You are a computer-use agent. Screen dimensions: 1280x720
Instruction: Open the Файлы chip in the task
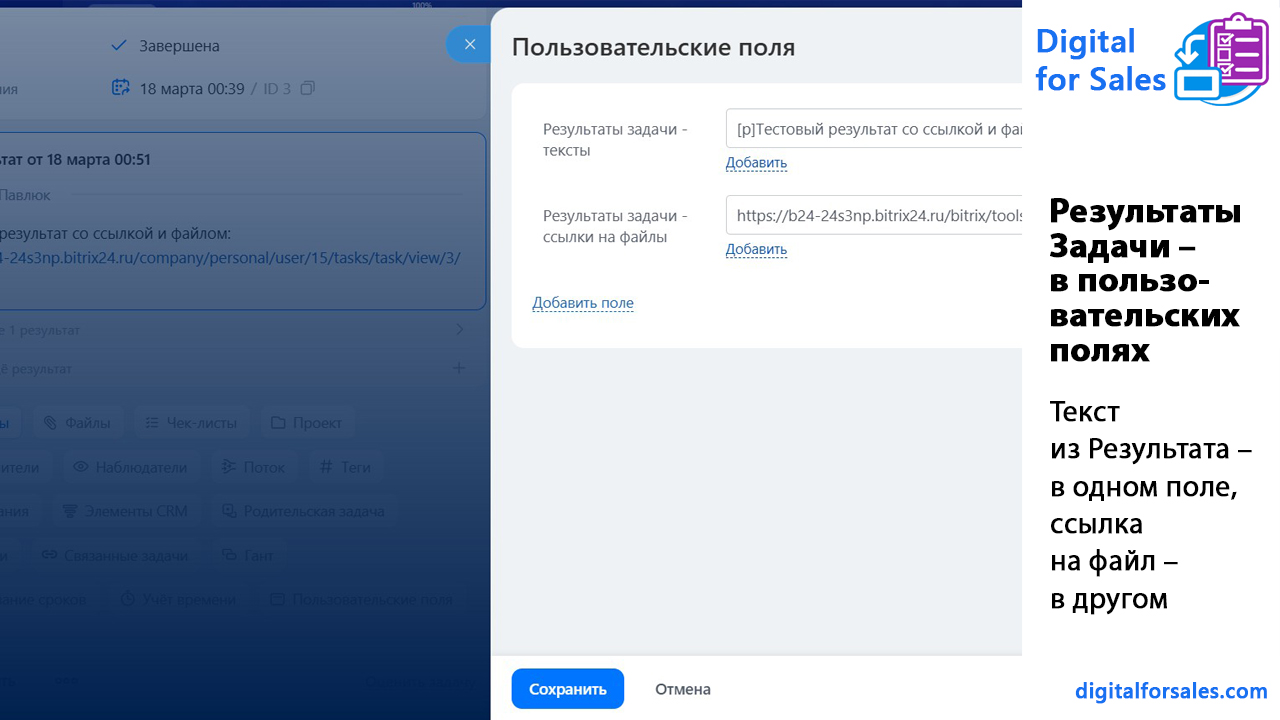tap(77, 423)
